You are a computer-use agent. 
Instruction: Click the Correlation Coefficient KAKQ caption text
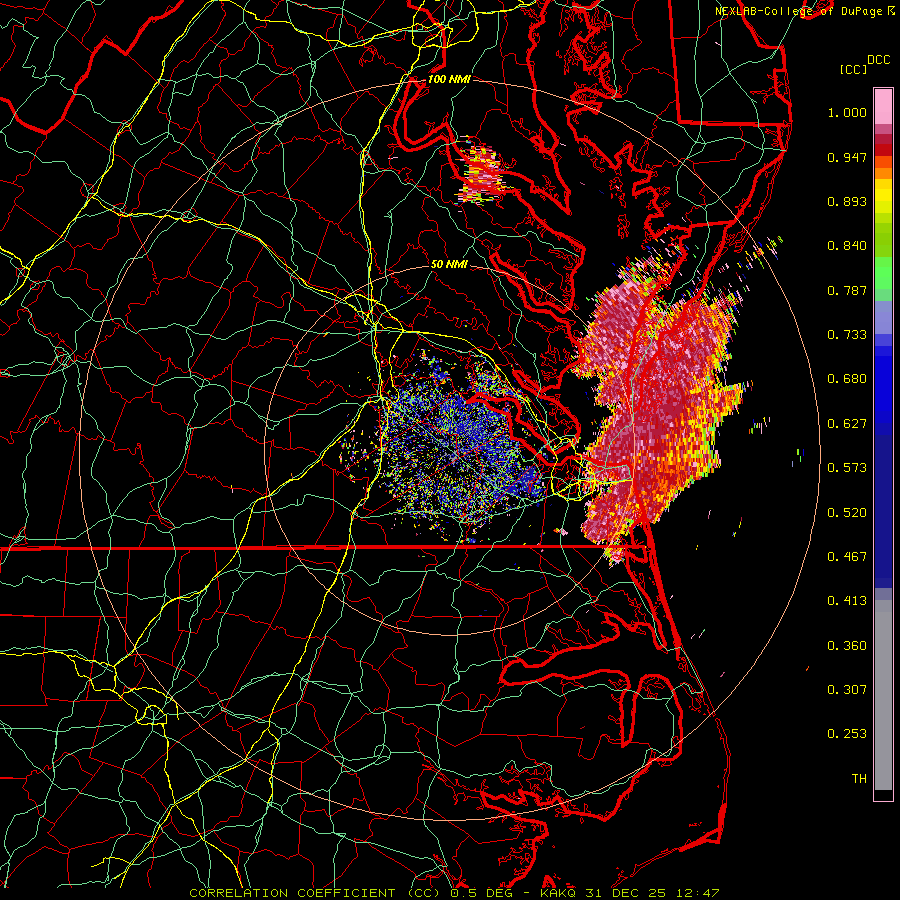tap(454, 893)
